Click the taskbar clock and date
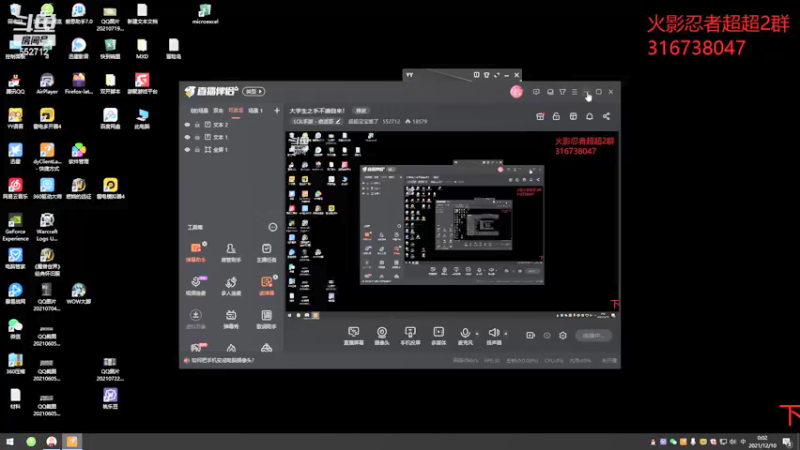 (x=762, y=442)
